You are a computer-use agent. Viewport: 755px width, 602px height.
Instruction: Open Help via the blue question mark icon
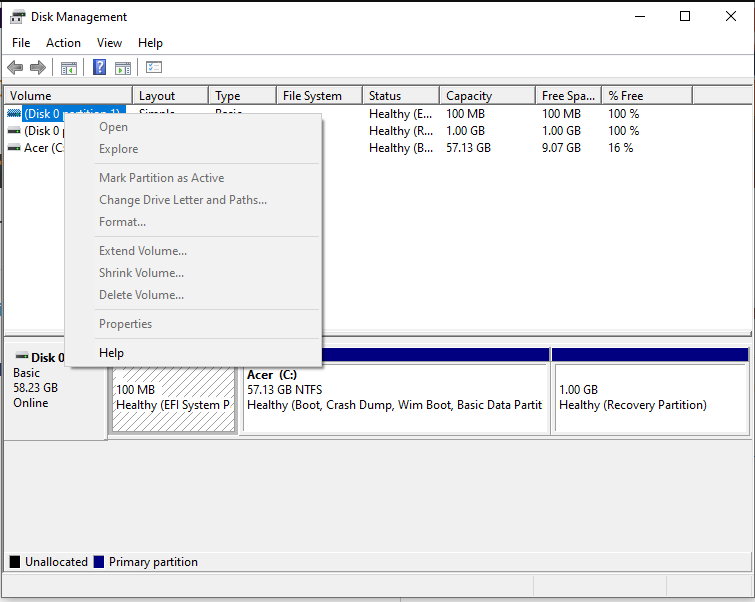[100, 68]
